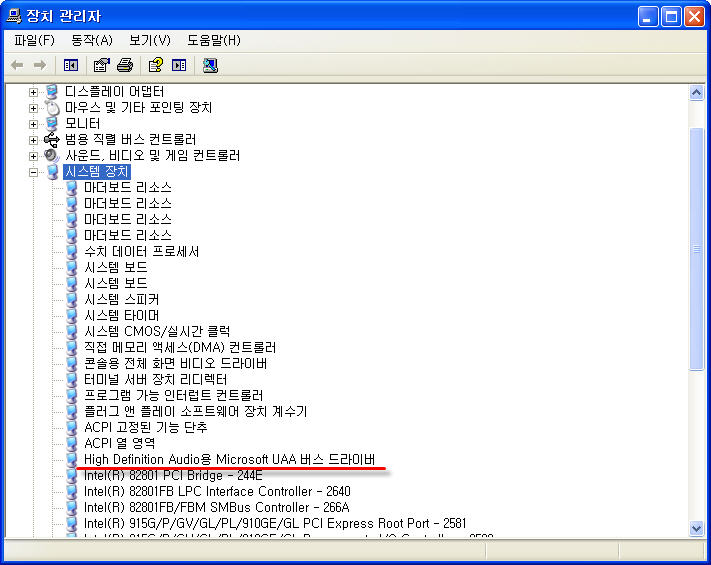This screenshot has height=565, width=711.
Task: Expand the 범용 직렬 버스 컨트롤러 node
Action: coord(33,140)
